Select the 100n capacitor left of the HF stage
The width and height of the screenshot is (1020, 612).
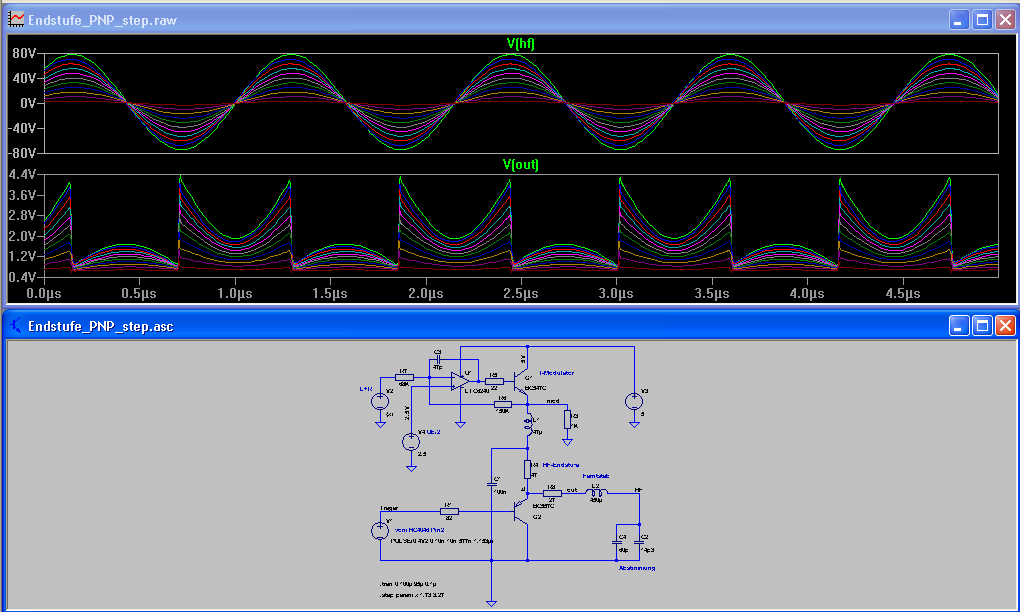click(492, 484)
